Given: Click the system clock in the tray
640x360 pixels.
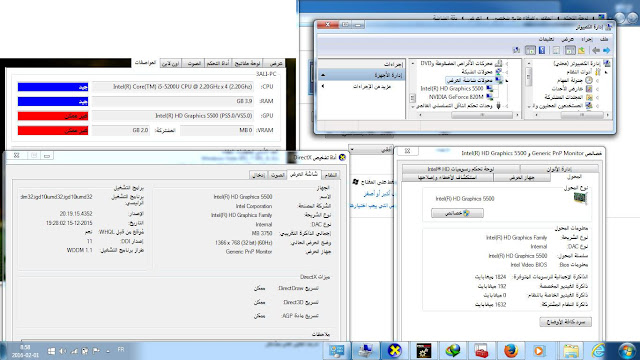Looking at the screenshot, I should tap(25, 351).
